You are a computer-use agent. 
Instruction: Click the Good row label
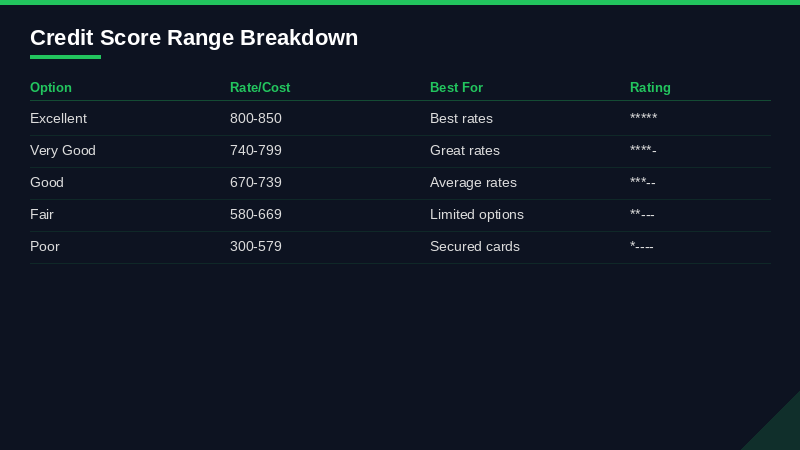point(47,183)
